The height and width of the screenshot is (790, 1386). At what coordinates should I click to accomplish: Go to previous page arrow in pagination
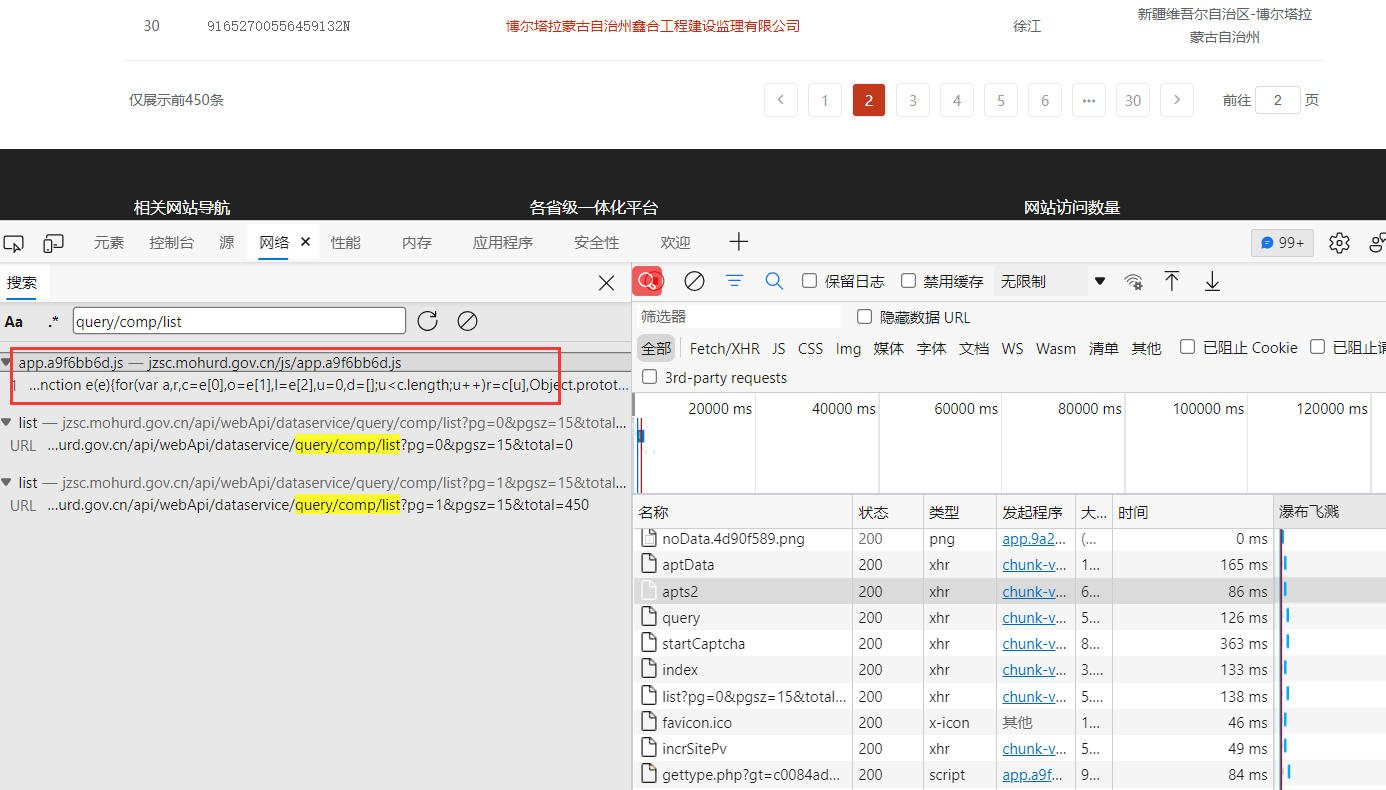781,100
